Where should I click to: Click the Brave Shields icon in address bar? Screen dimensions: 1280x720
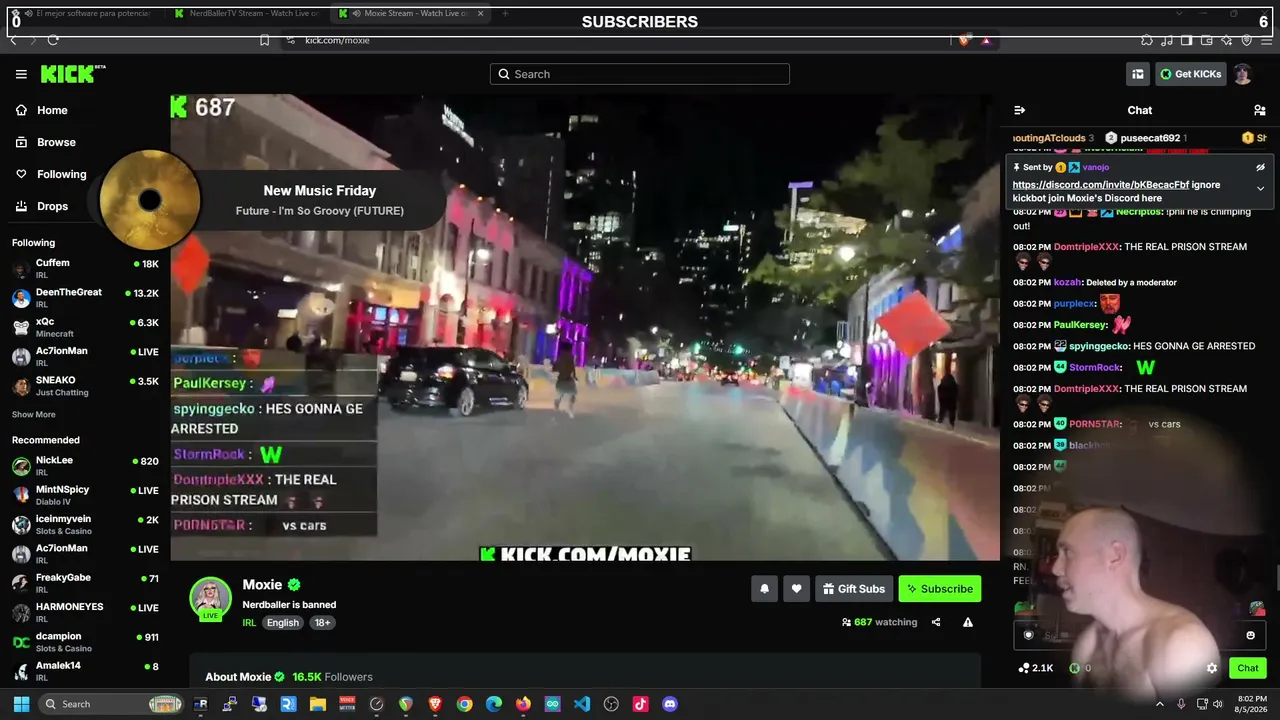click(964, 40)
